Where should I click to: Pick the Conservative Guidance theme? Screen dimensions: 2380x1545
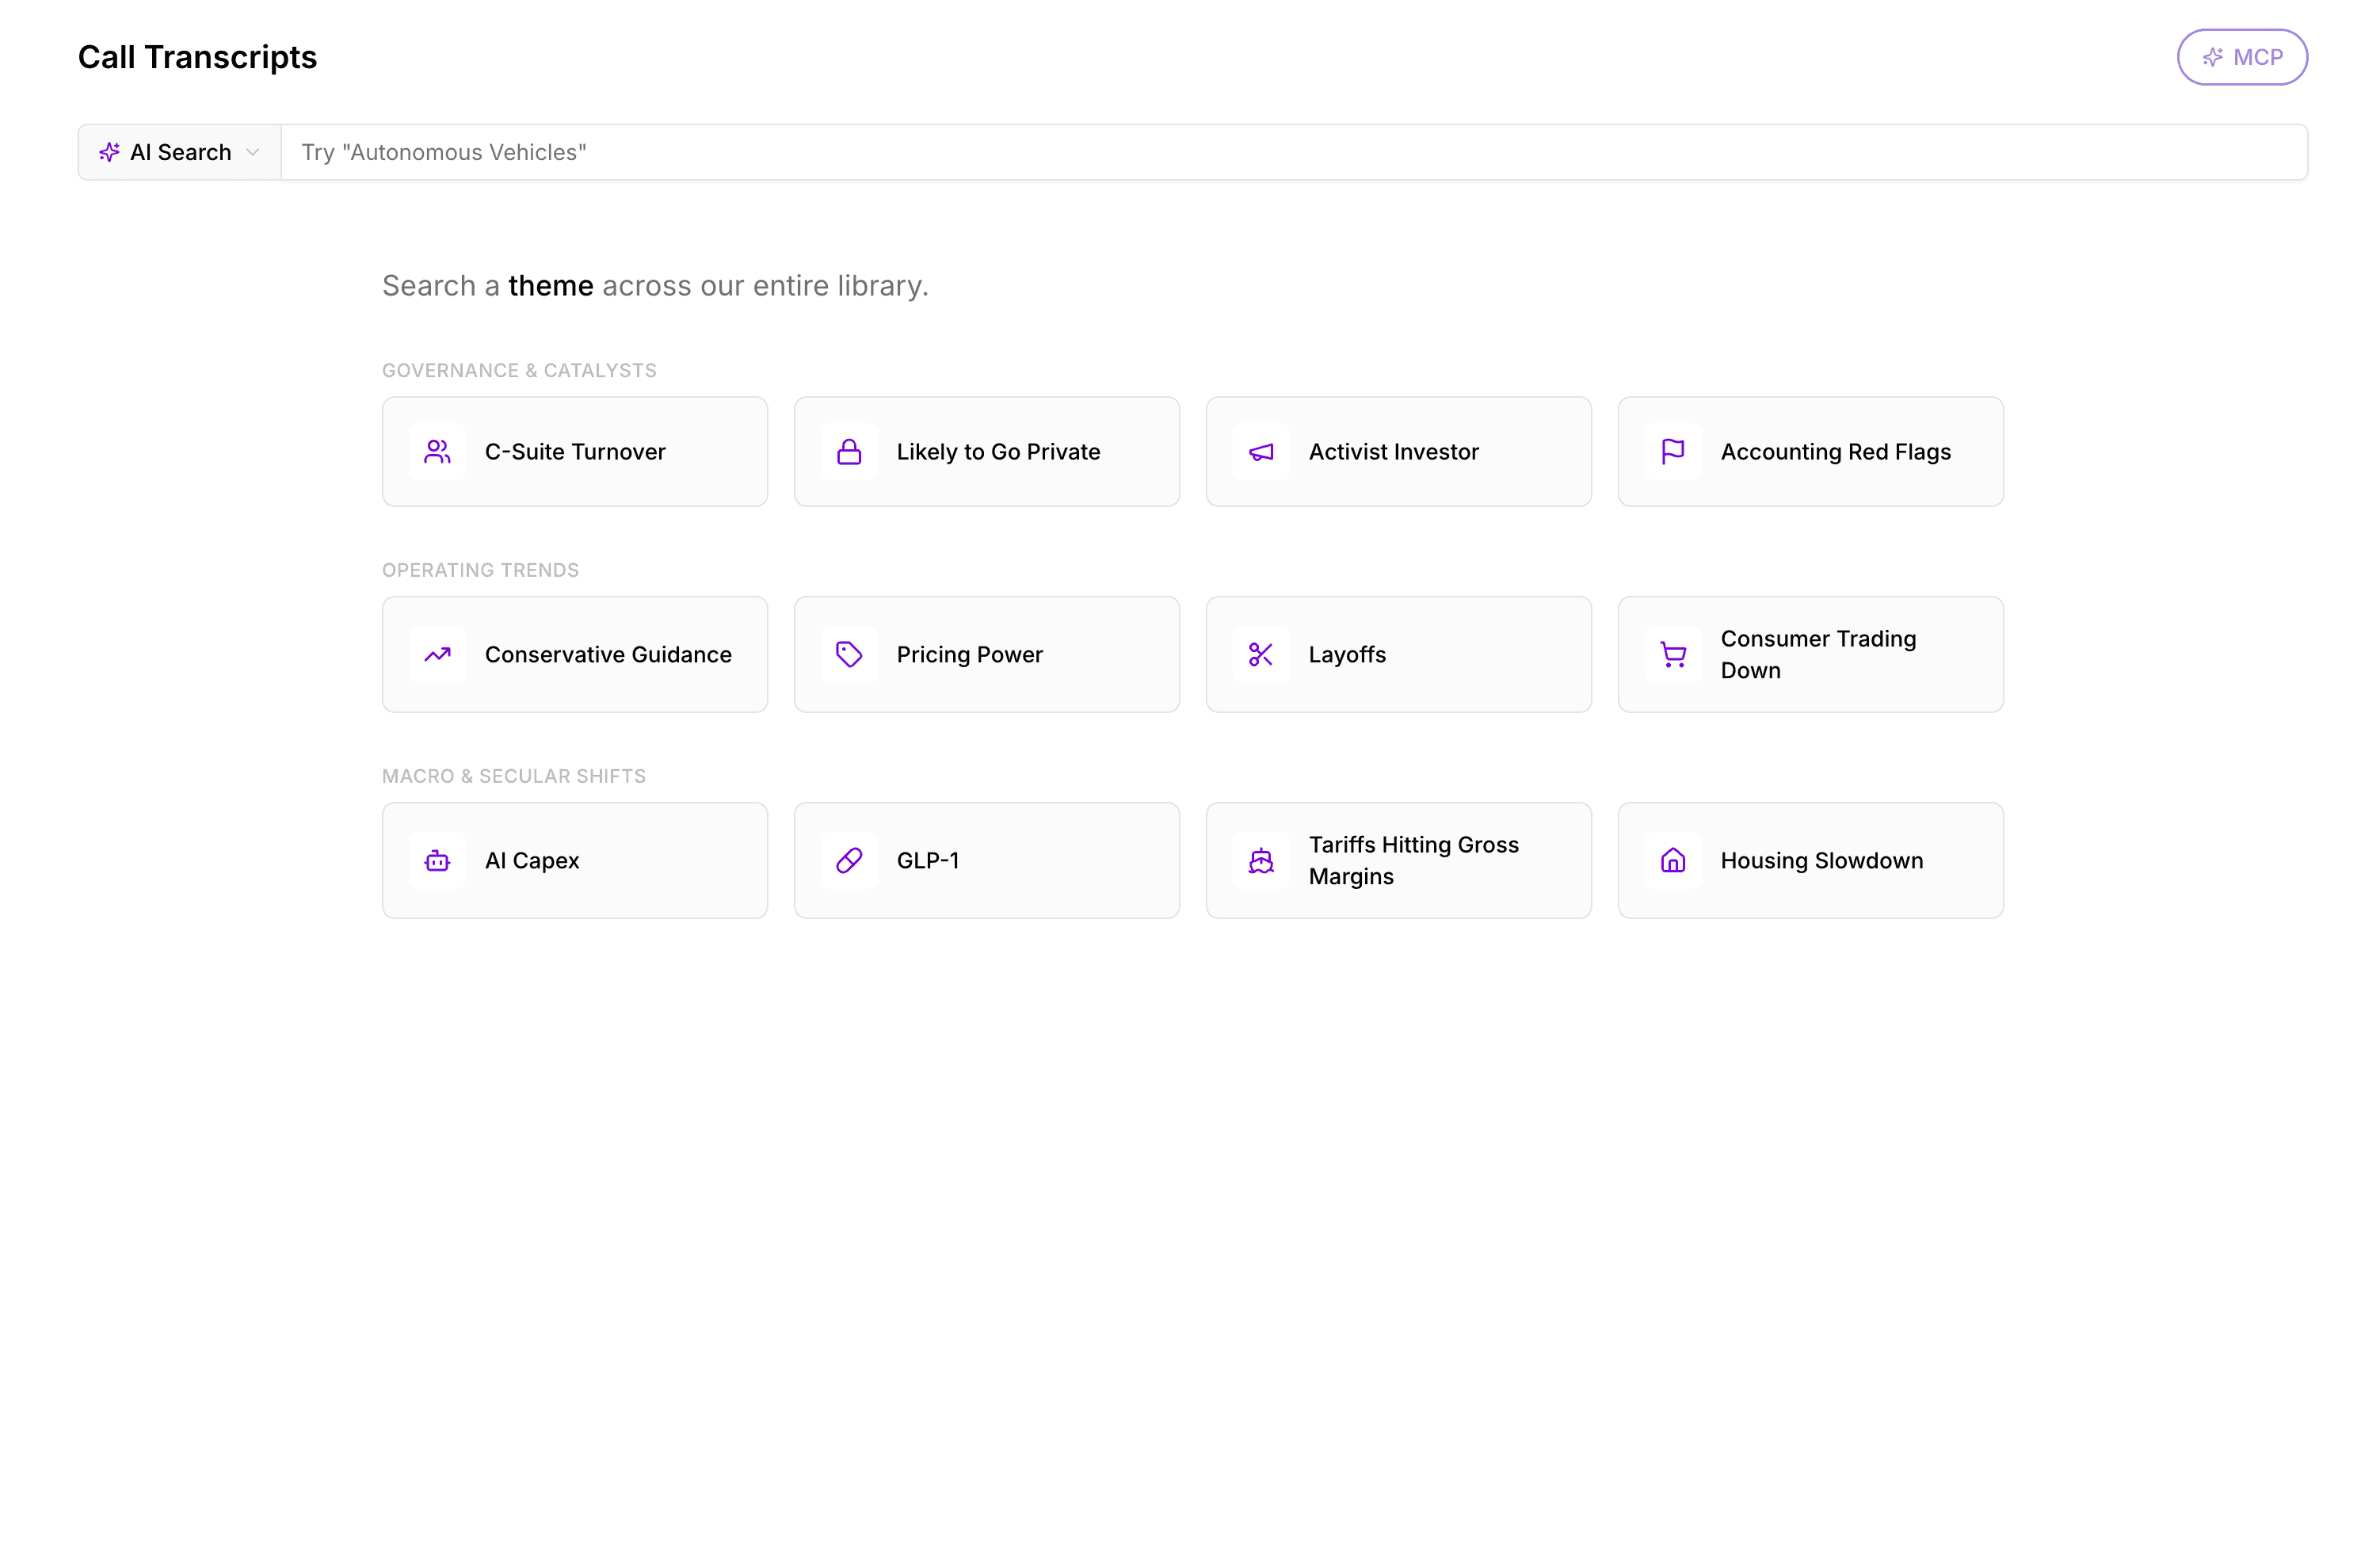click(x=575, y=655)
